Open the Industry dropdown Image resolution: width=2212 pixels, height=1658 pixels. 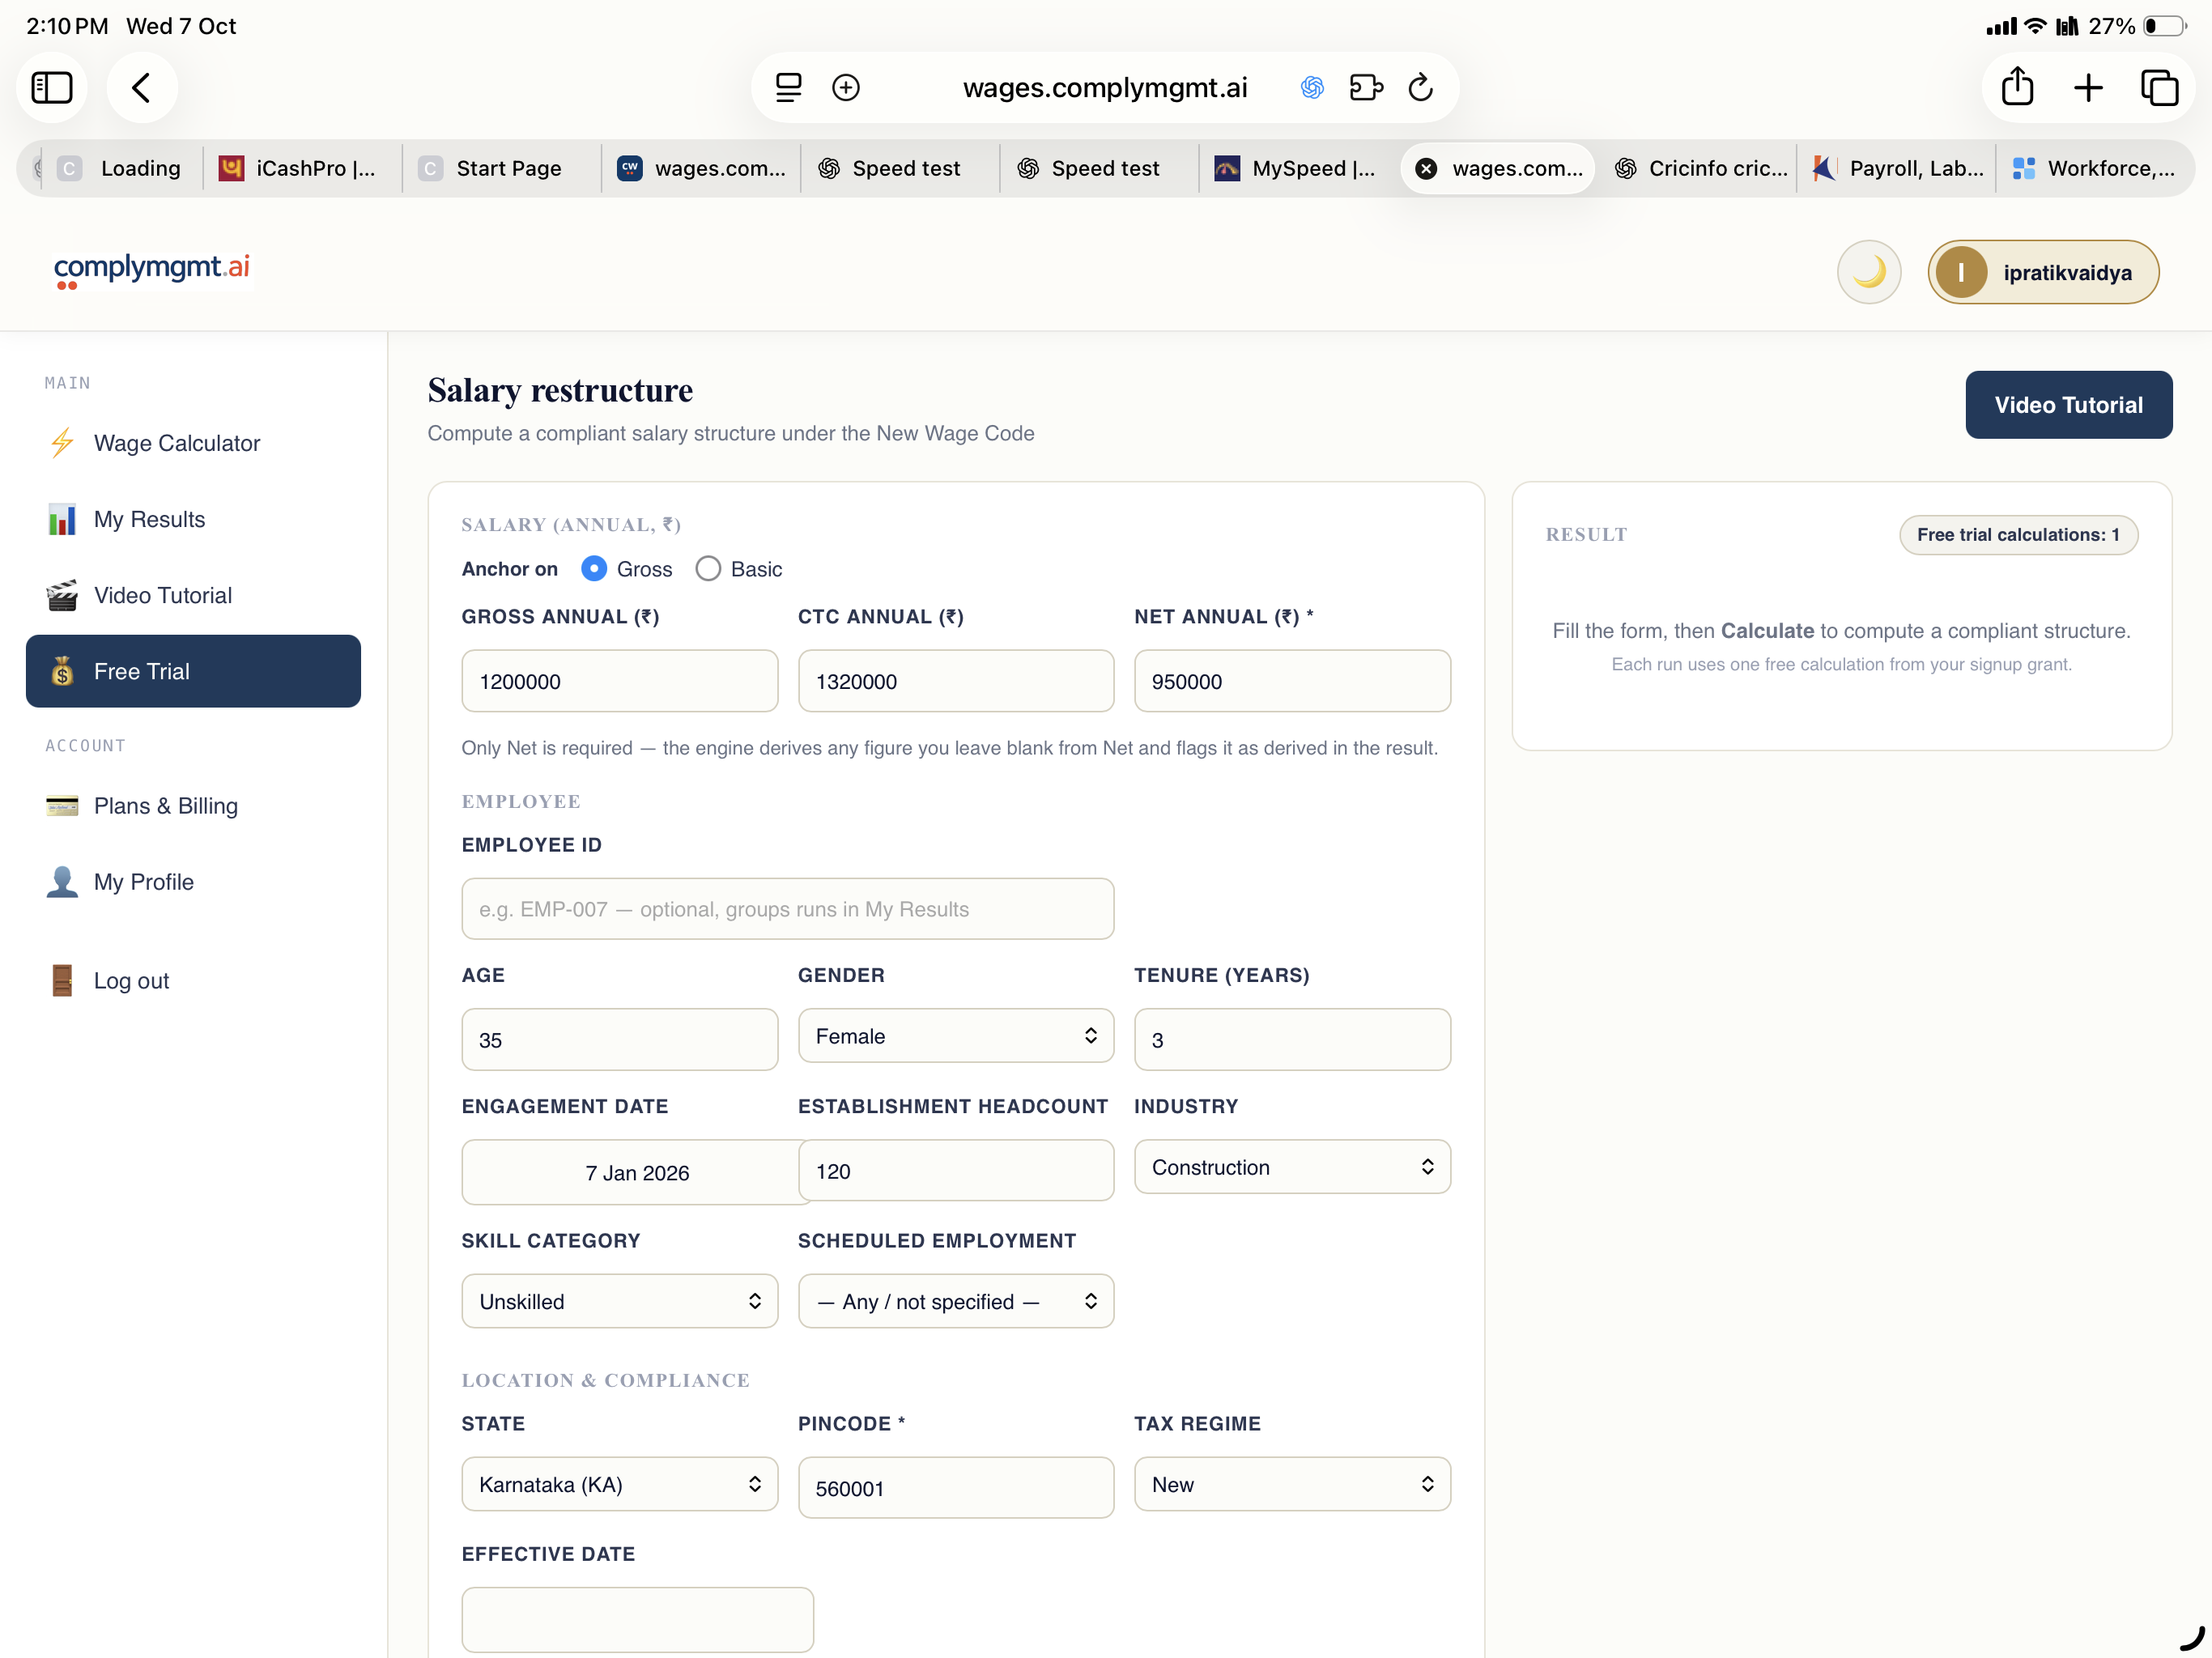[1292, 1167]
